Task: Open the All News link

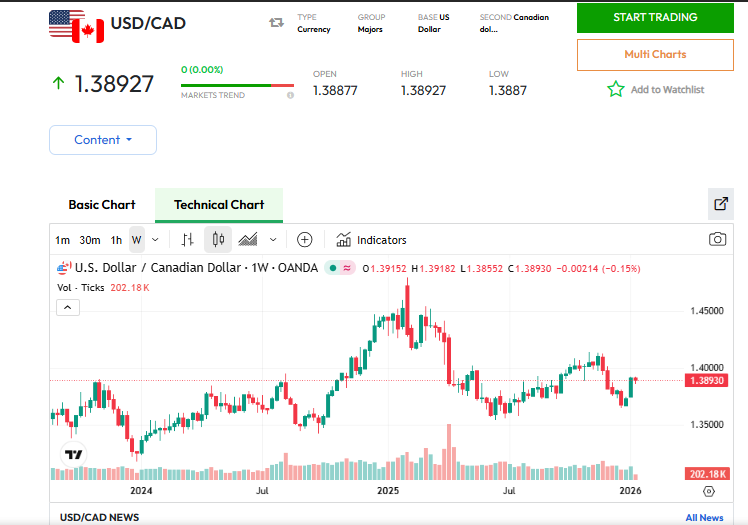Action: pos(704,517)
